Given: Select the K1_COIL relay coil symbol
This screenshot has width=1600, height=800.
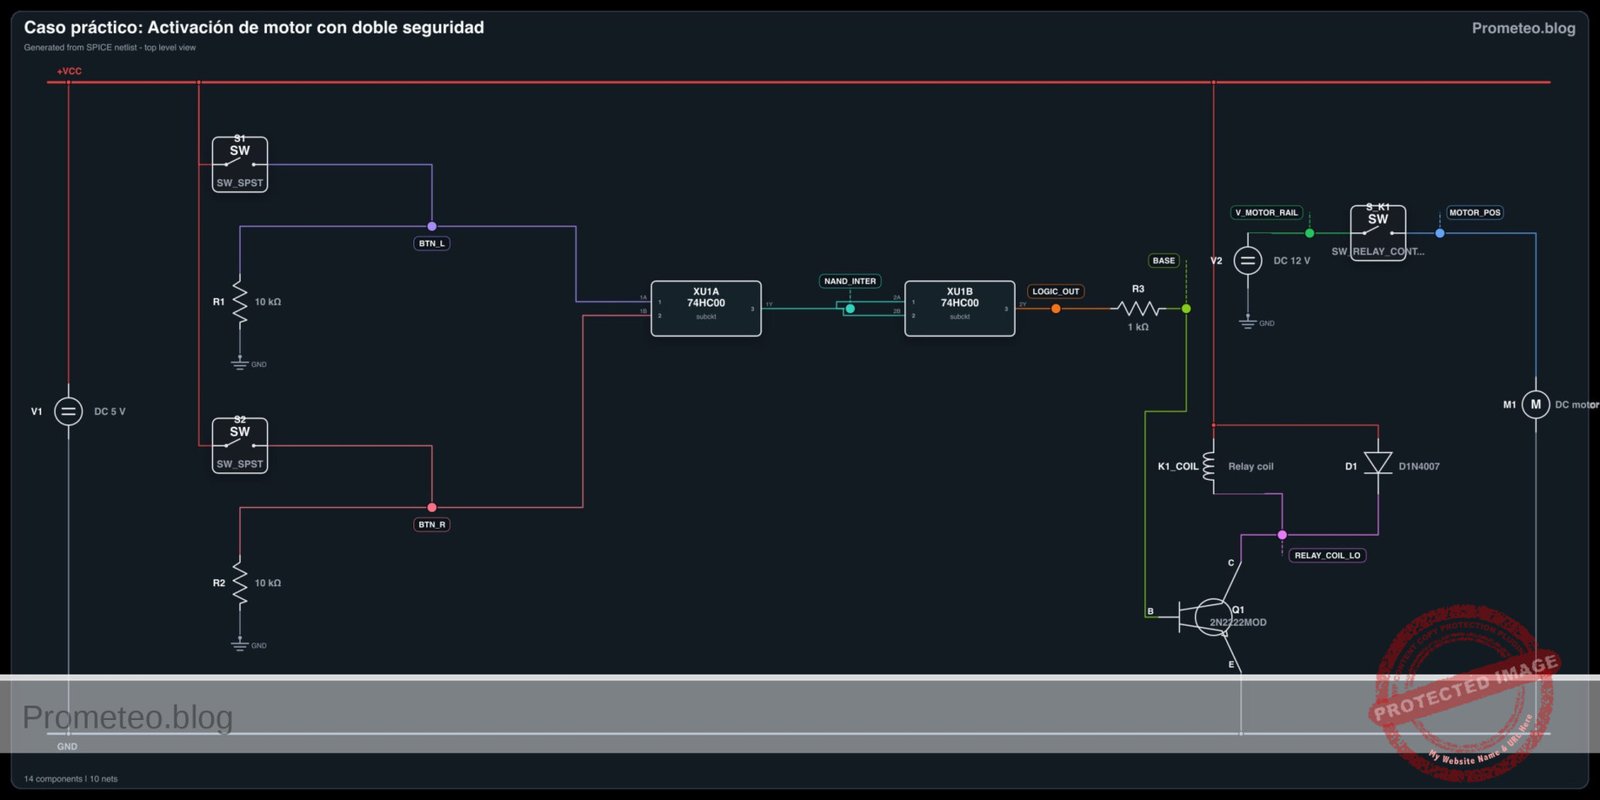Looking at the screenshot, I should coord(1209,467).
